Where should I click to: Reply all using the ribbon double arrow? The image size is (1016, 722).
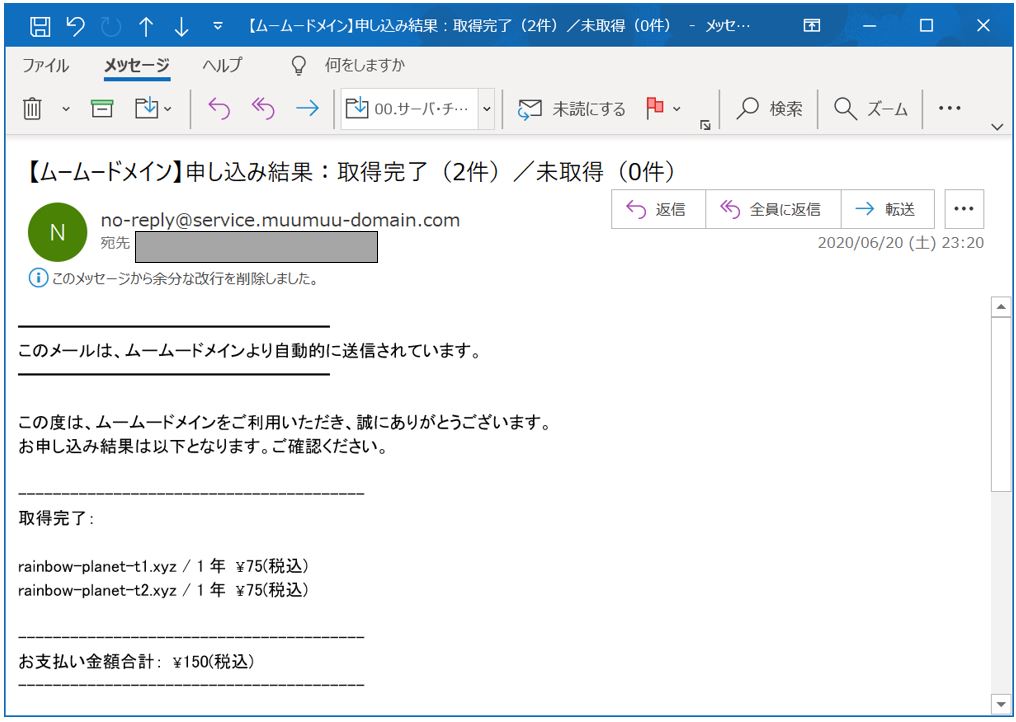262,108
